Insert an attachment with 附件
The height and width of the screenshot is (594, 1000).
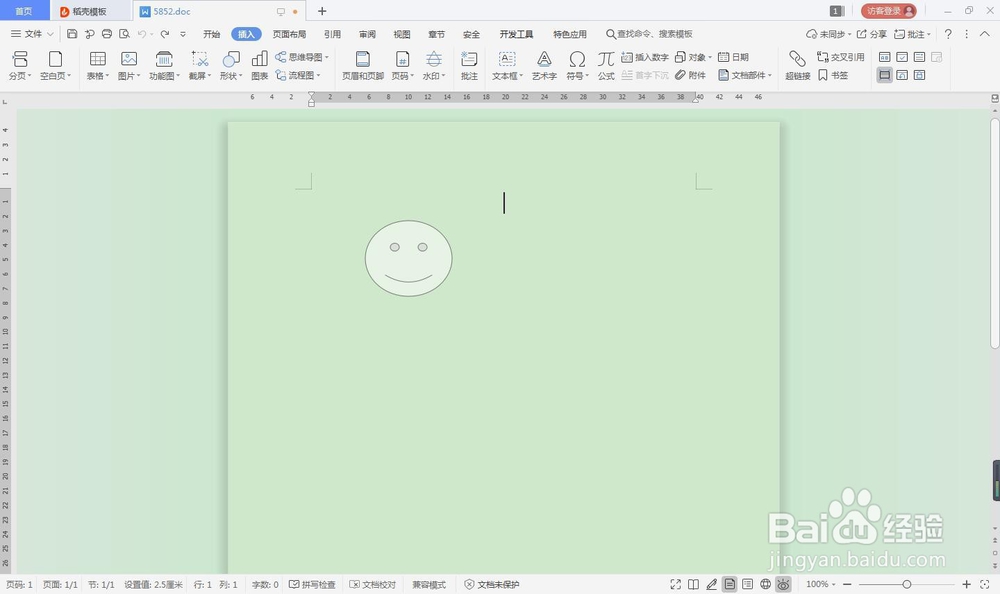click(x=689, y=74)
